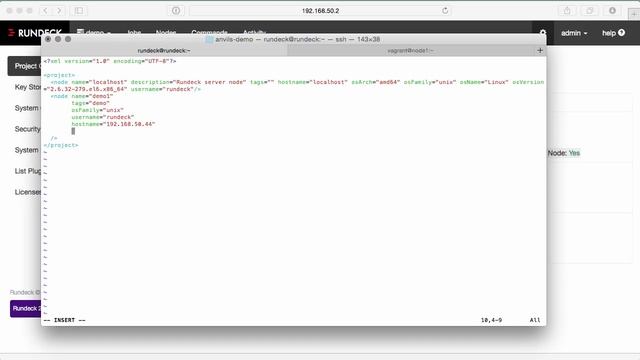The width and height of the screenshot is (640, 360).
Task: Click the reload page icon in address bar
Action: [445, 11]
